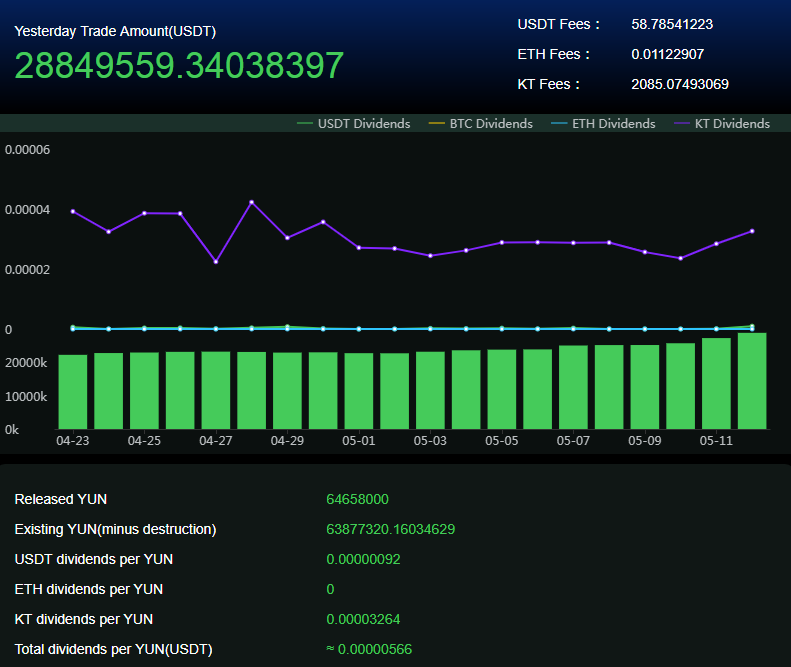This screenshot has width=791, height=667.
Task: Select the 05-09 trade amount bar
Action: click(x=645, y=387)
